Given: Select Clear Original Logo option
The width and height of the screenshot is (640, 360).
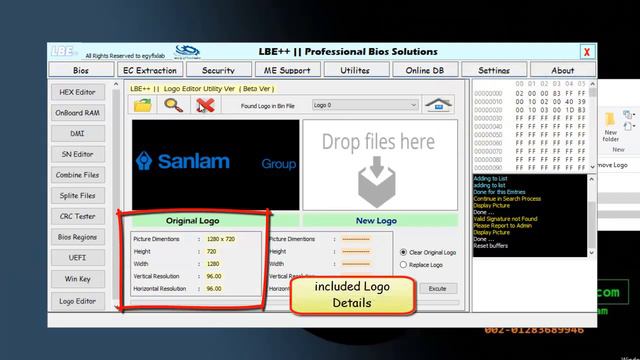Looking at the screenshot, I should pyautogui.click(x=428, y=252).
